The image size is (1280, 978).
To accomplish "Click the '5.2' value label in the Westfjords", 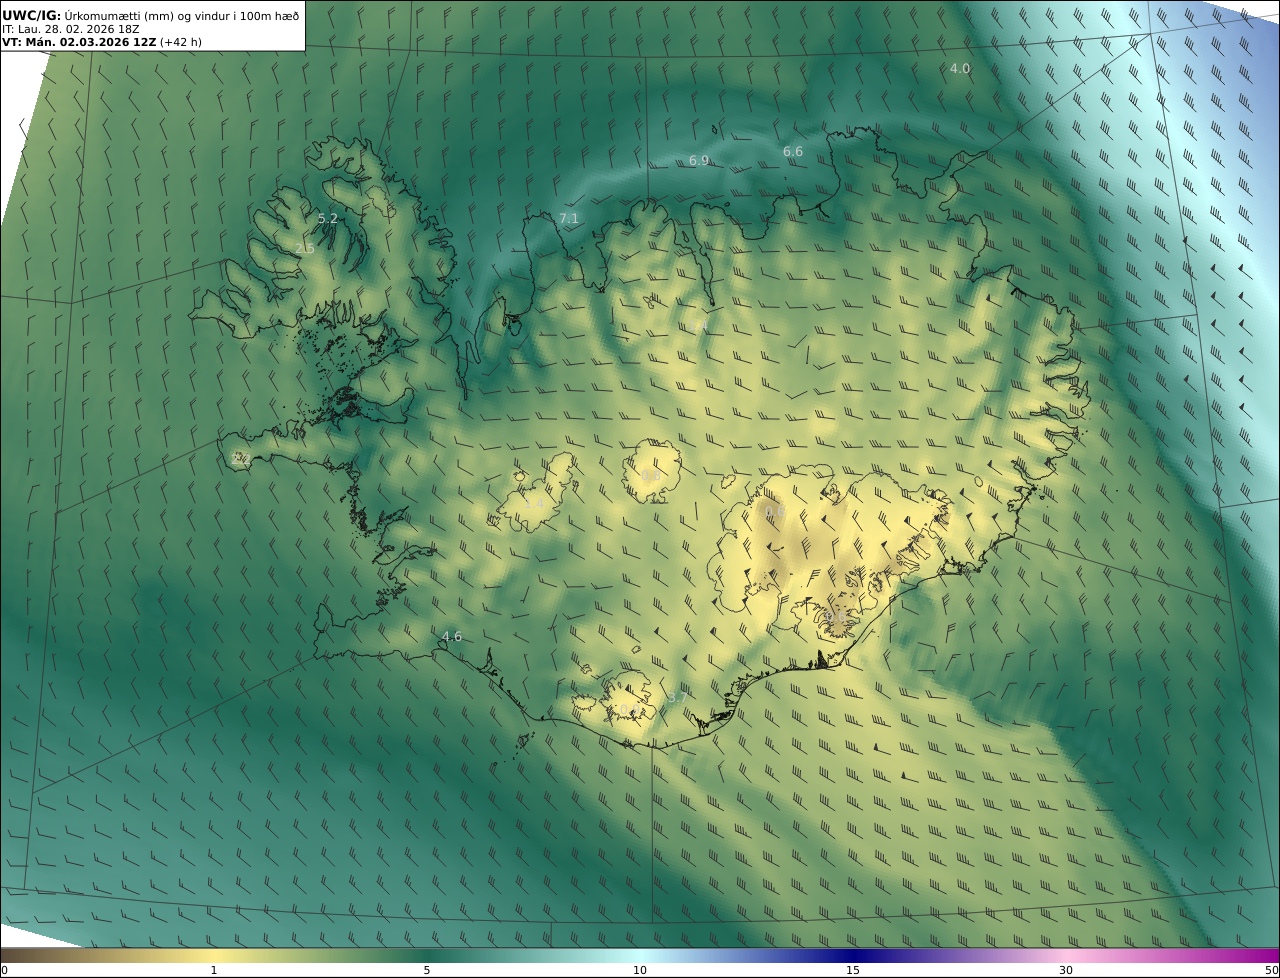I will [327, 219].
